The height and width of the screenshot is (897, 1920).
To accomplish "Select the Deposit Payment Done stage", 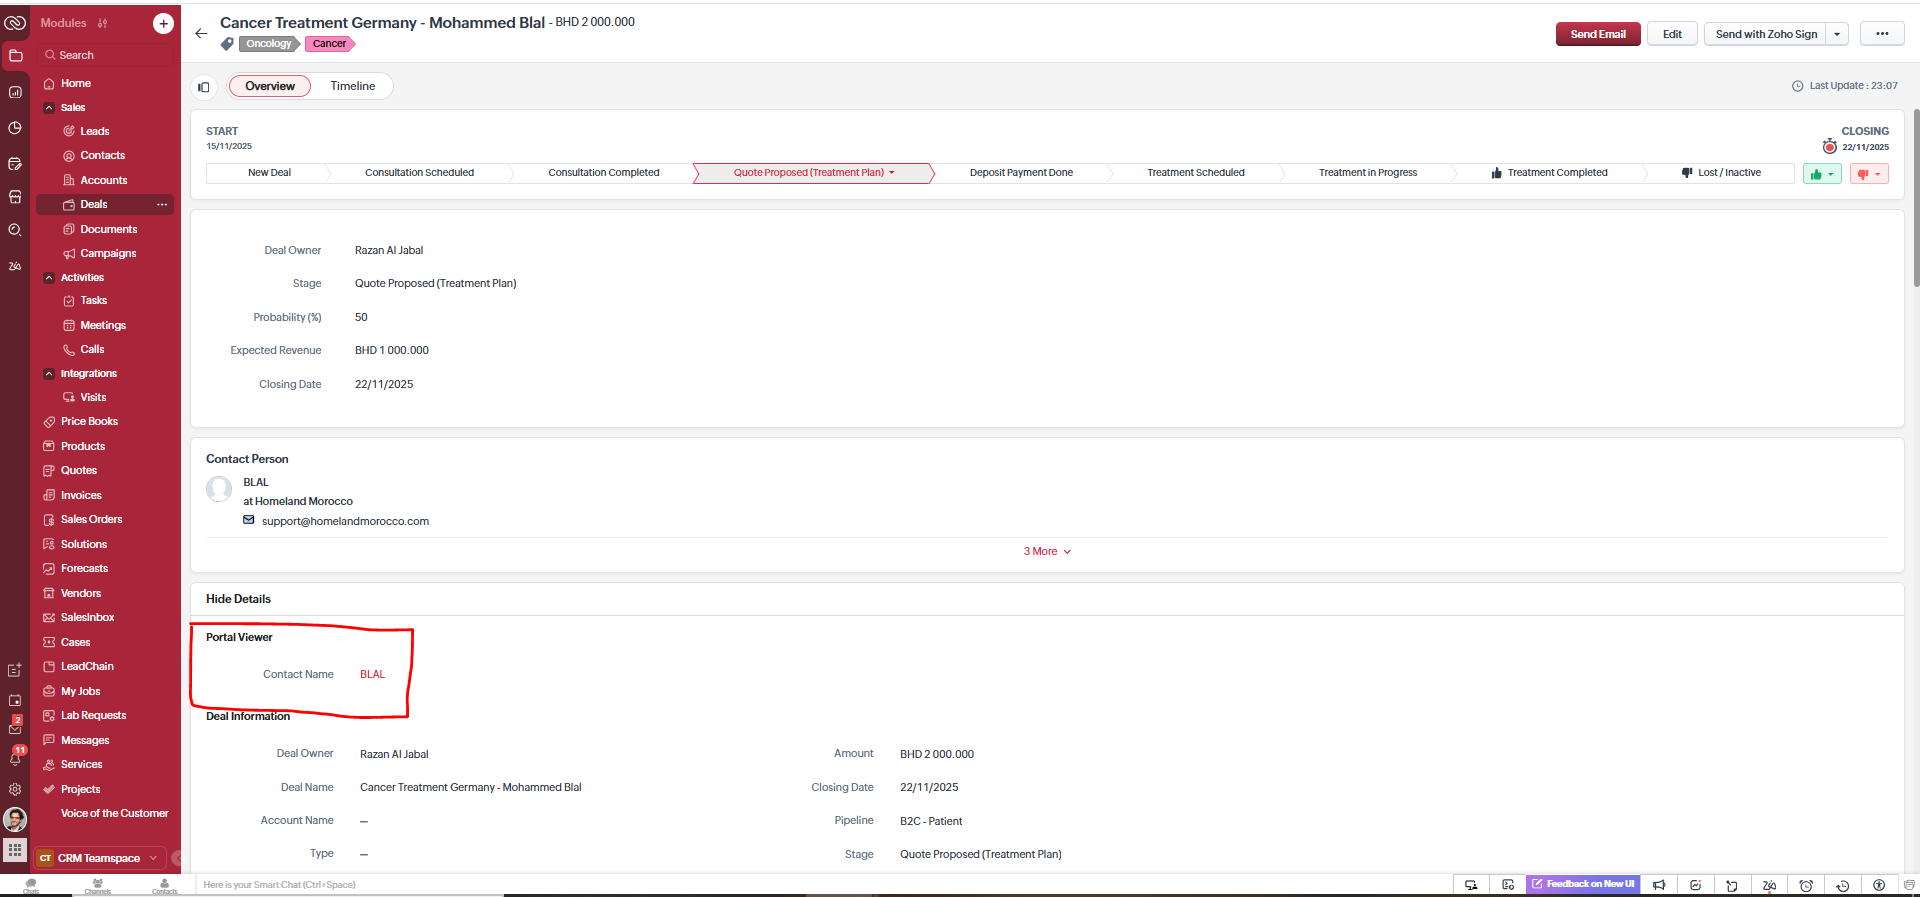I will click(x=1020, y=173).
